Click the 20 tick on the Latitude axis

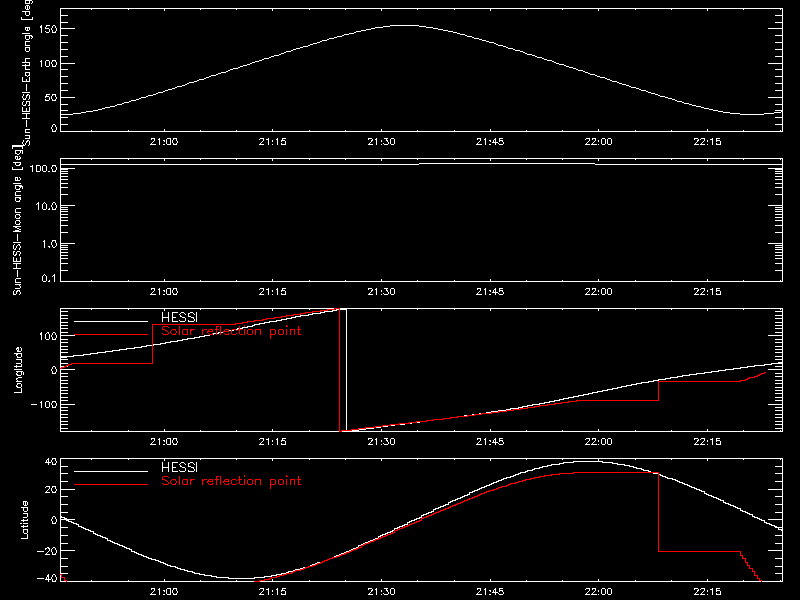51,490
